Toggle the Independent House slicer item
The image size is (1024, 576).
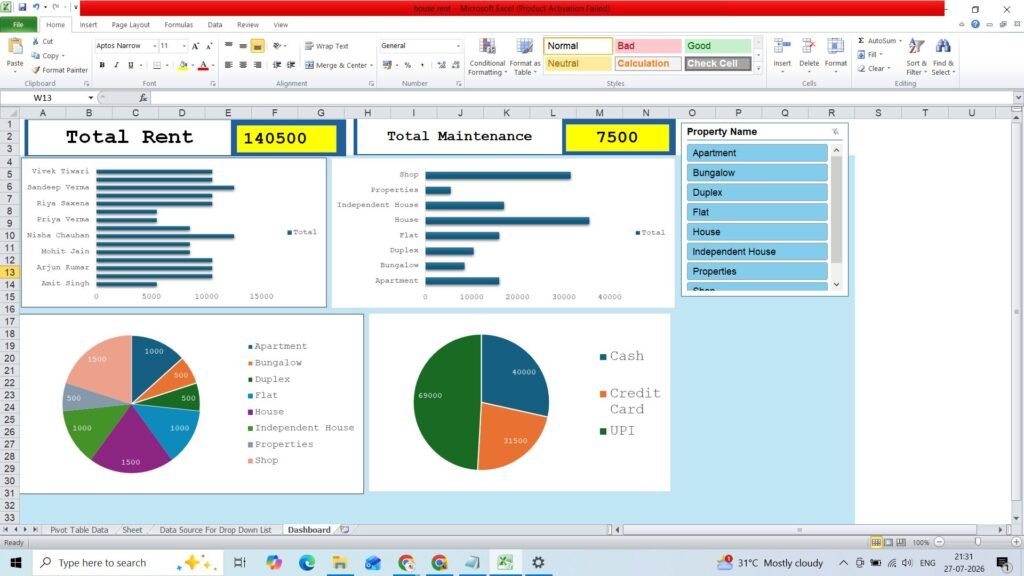tap(757, 251)
